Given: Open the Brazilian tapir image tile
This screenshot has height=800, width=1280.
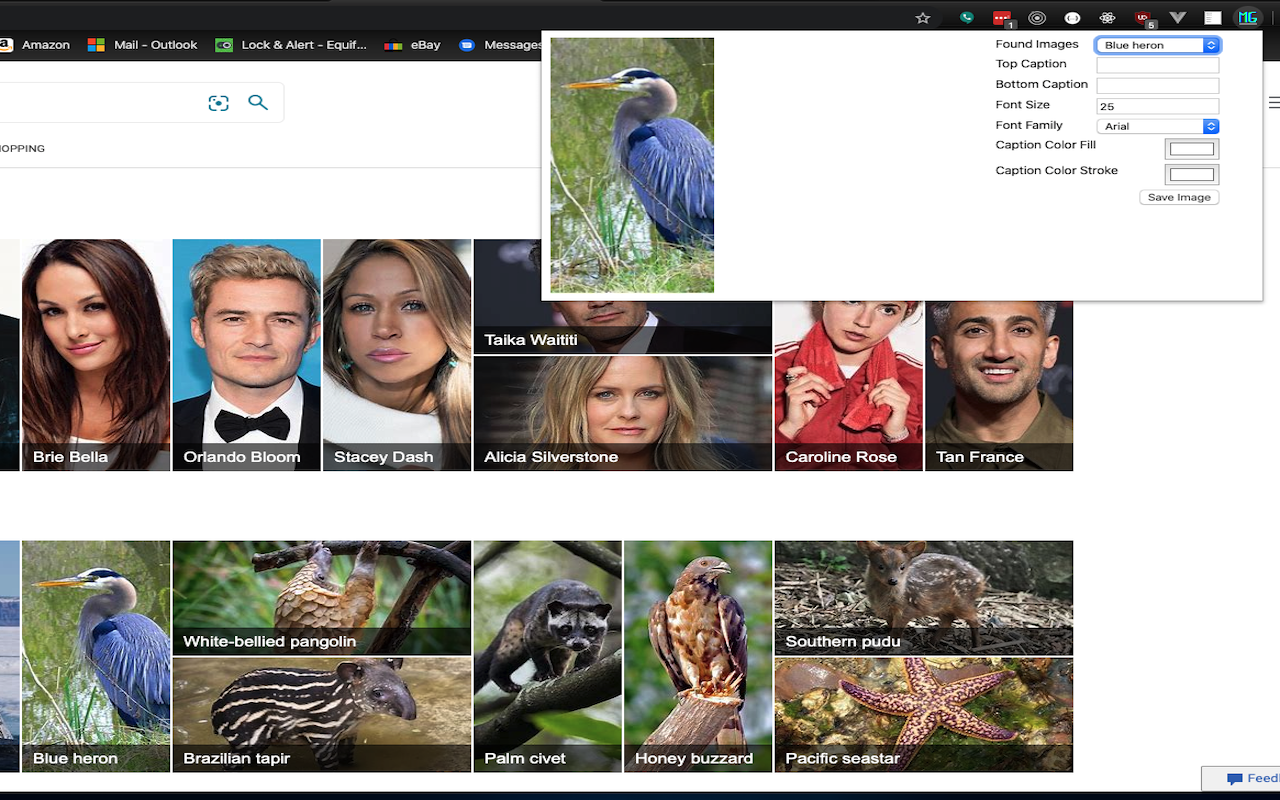Looking at the screenshot, I should click(322, 715).
